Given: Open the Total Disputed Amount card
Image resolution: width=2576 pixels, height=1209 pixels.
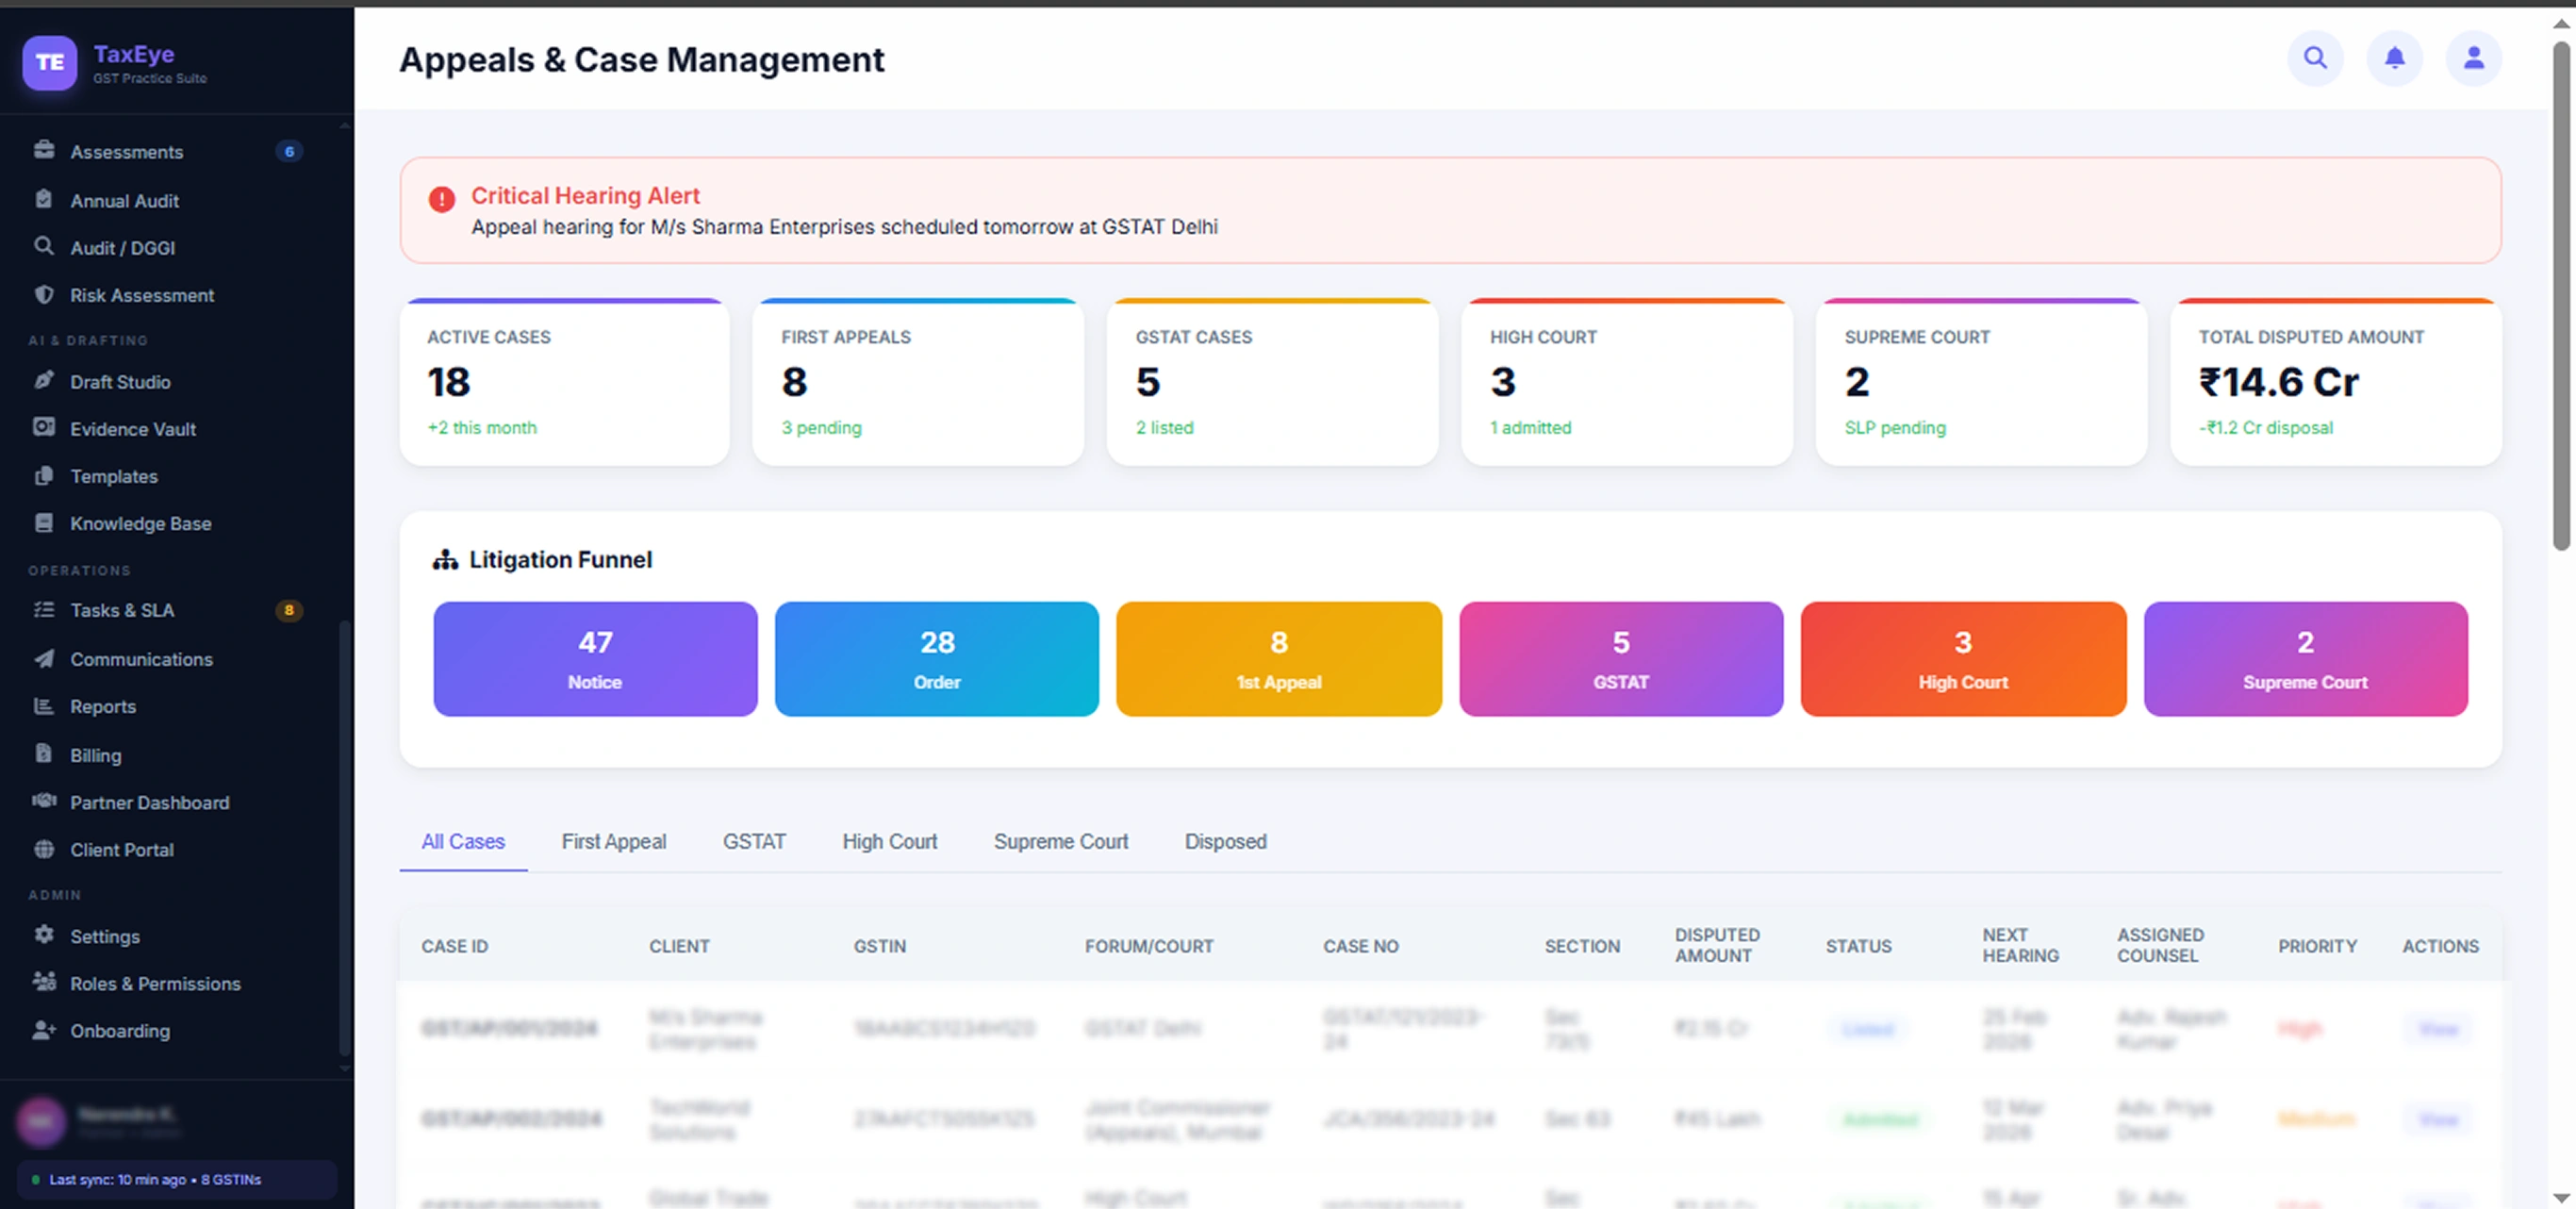Looking at the screenshot, I should (x=2335, y=382).
